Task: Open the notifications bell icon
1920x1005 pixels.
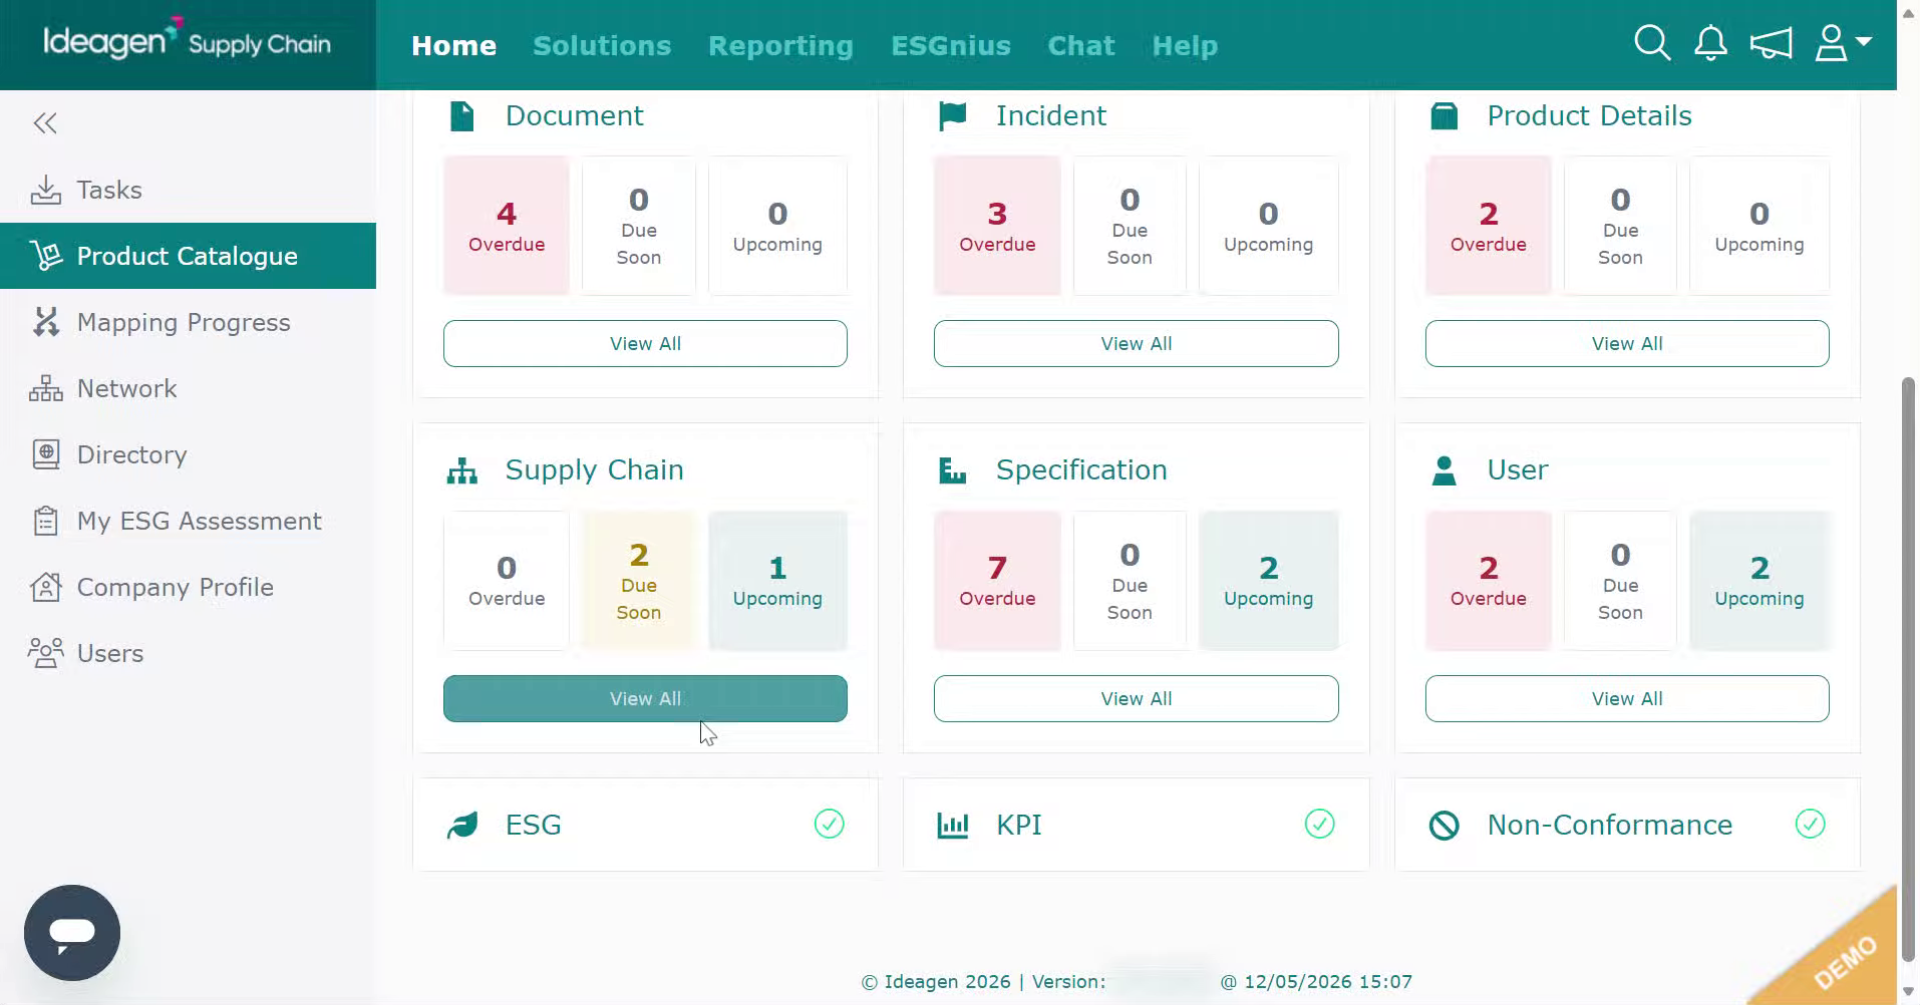Action: tap(1711, 43)
